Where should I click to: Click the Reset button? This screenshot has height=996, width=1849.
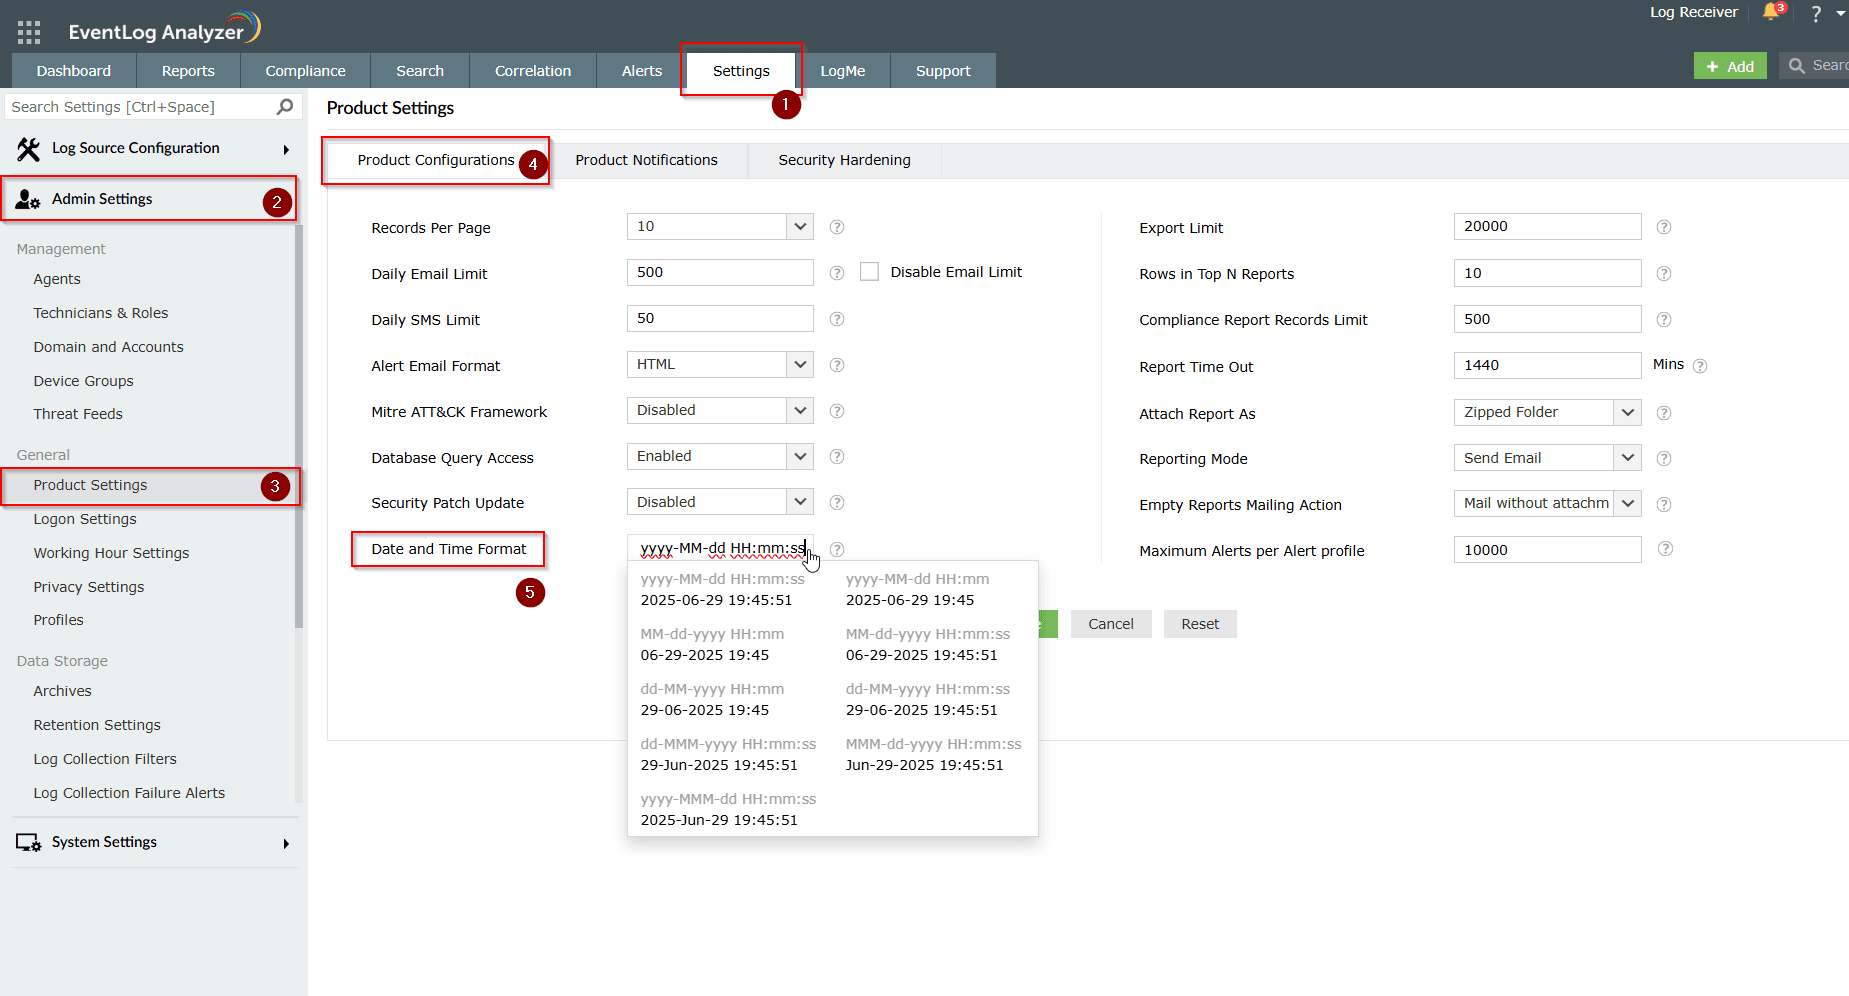(1200, 624)
